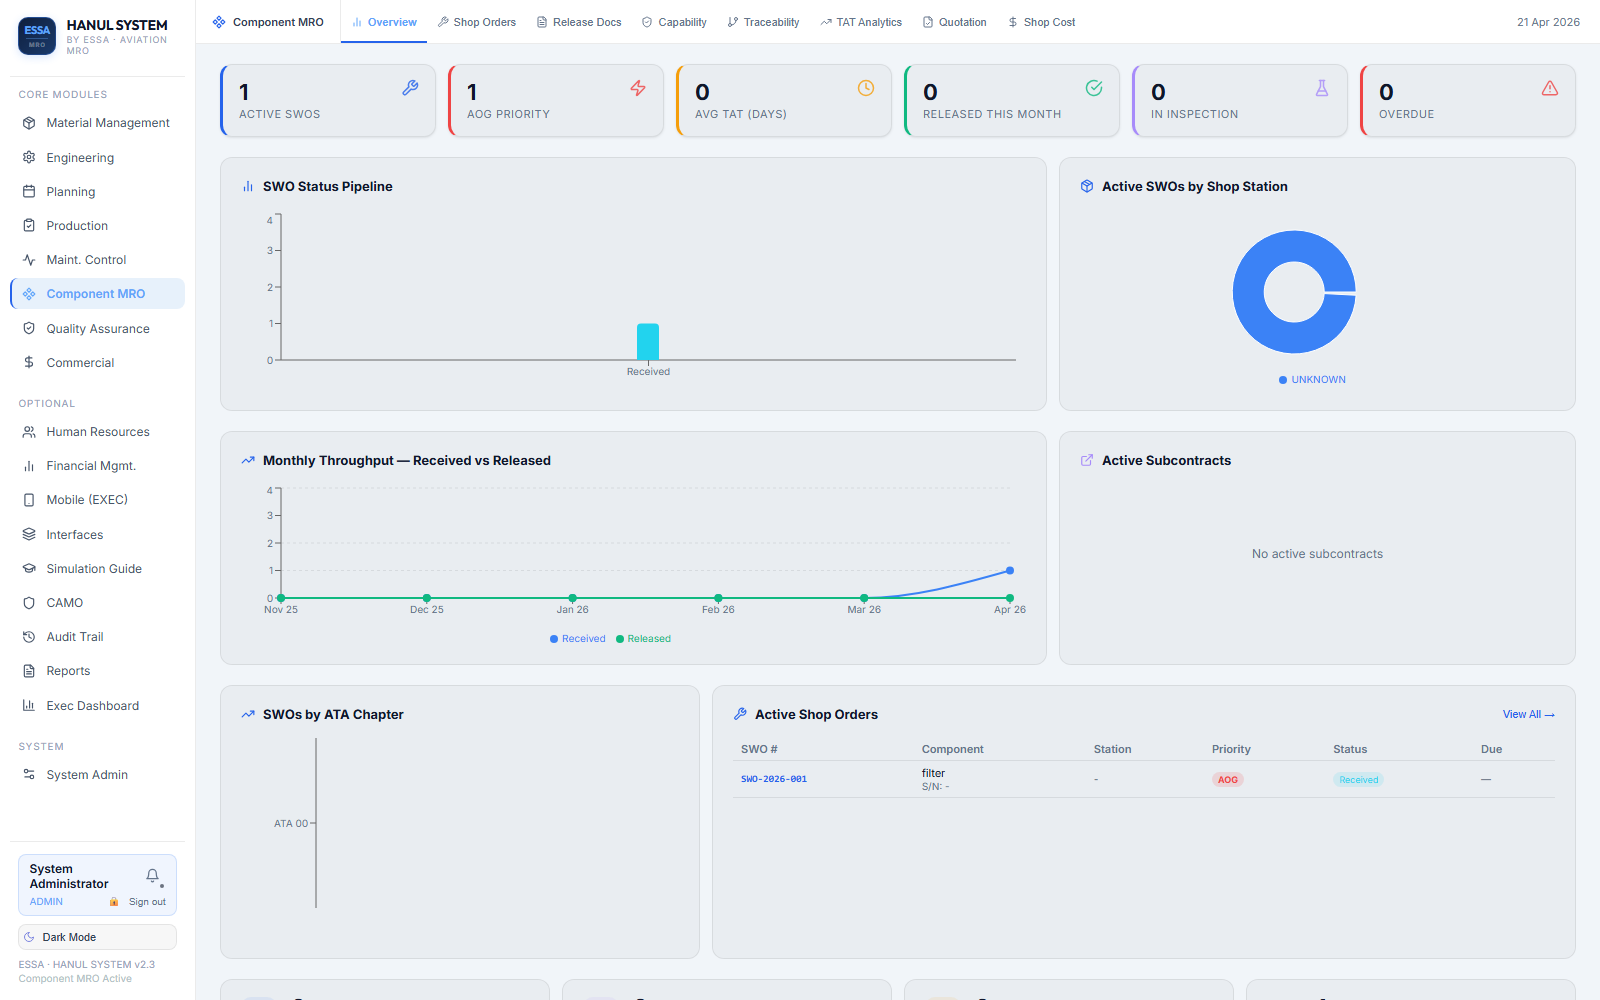Click the clock icon on Avg TAT card
Viewport: 1600px width, 1000px height.
coord(866,88)
